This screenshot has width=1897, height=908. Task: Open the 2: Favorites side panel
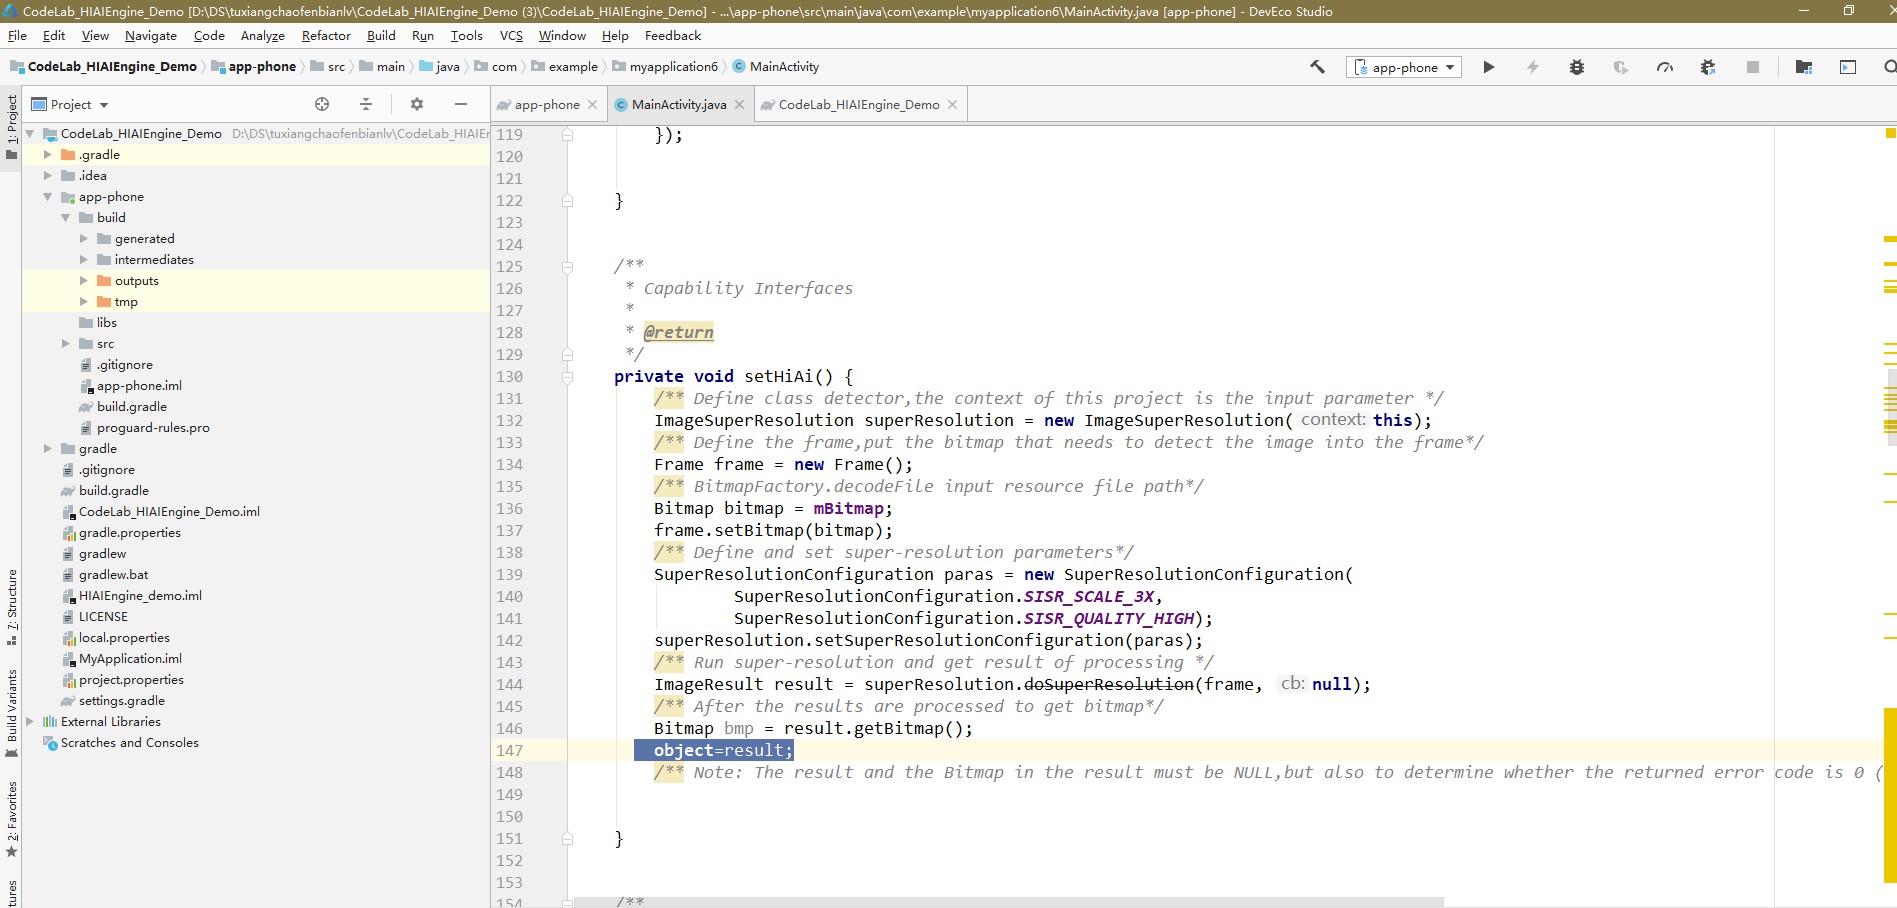11,820
